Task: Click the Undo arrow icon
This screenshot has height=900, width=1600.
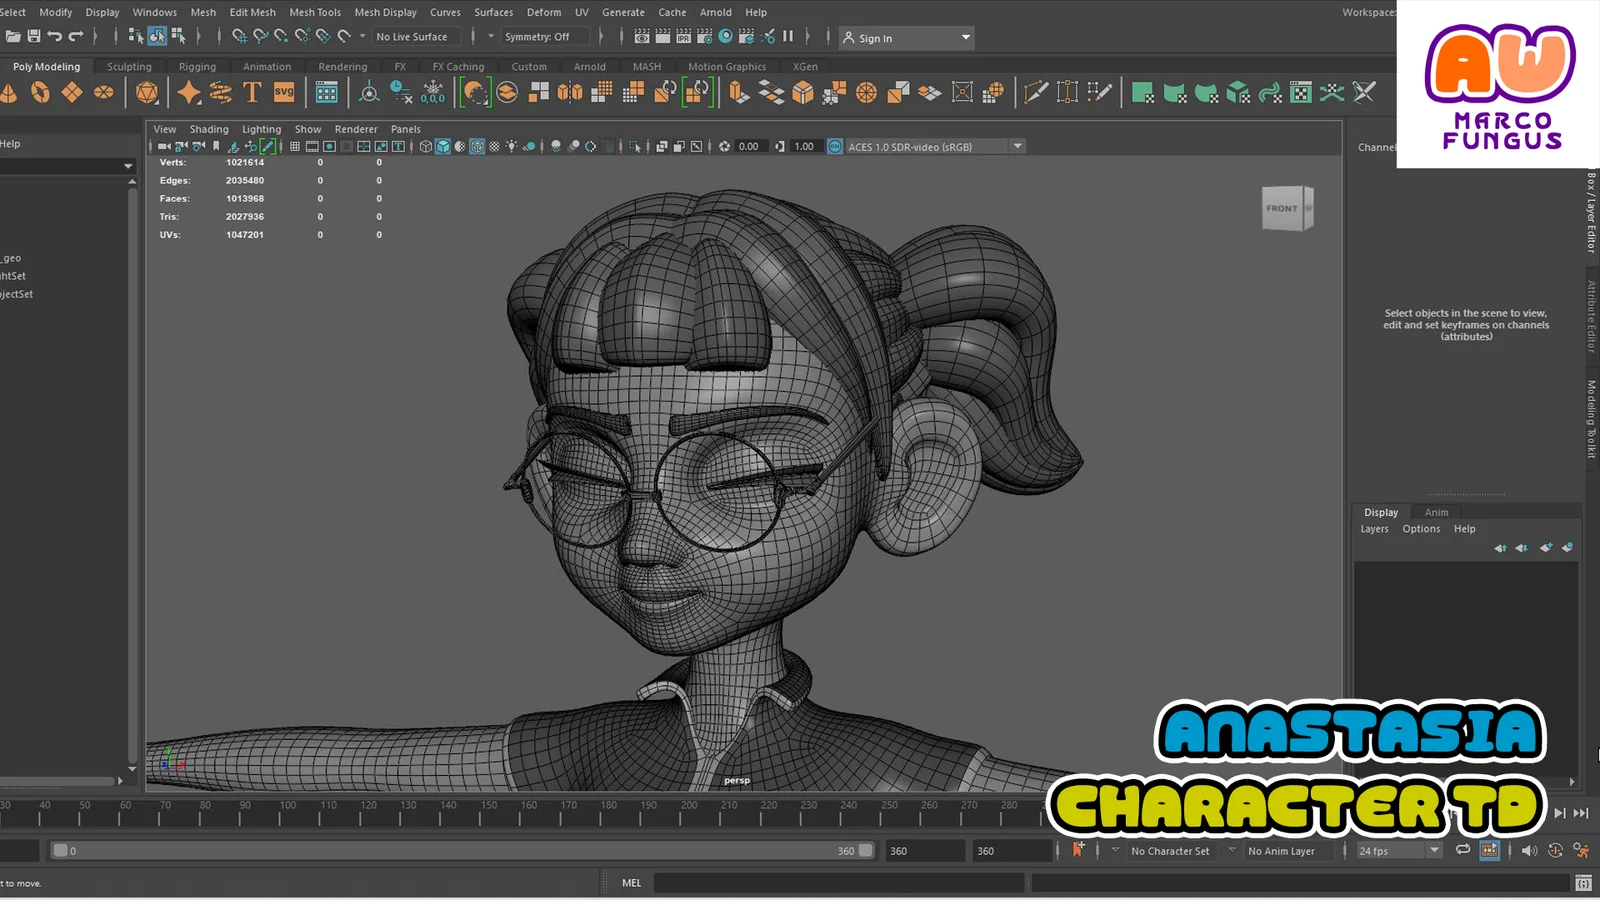Action: tap(55, 37)
